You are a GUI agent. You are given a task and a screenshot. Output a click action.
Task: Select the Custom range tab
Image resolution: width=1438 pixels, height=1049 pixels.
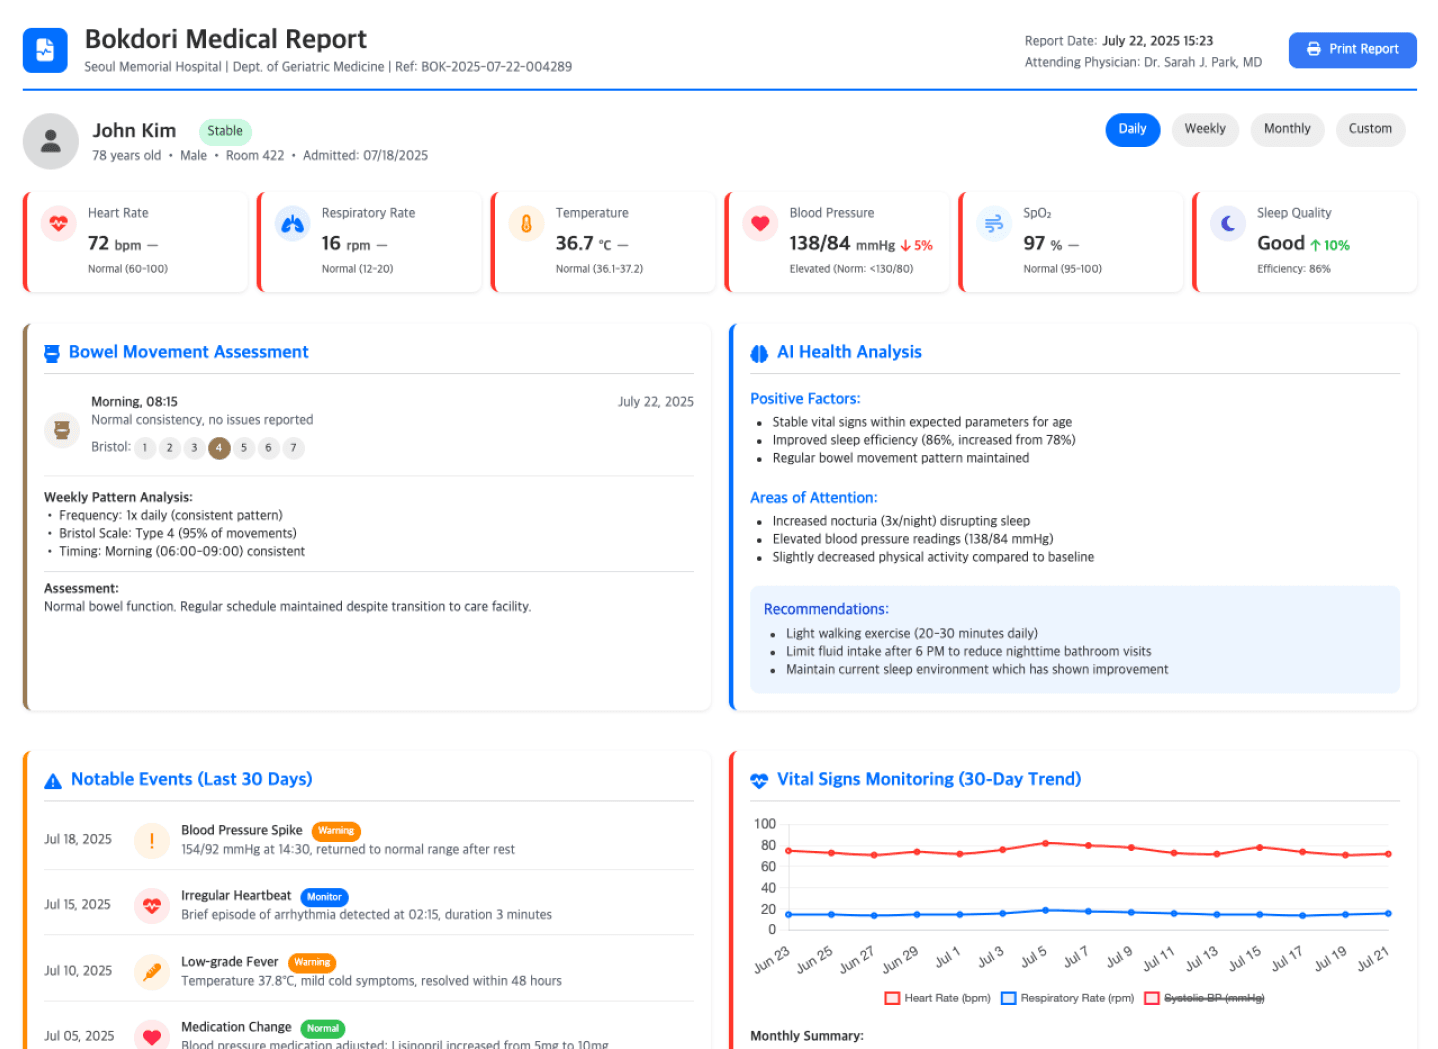1370,129
